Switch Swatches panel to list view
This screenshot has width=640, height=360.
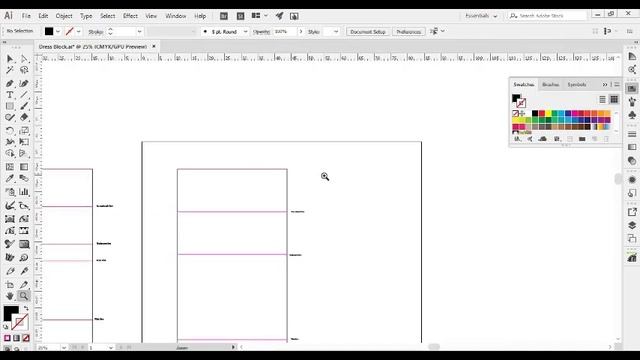coord(602,100)
